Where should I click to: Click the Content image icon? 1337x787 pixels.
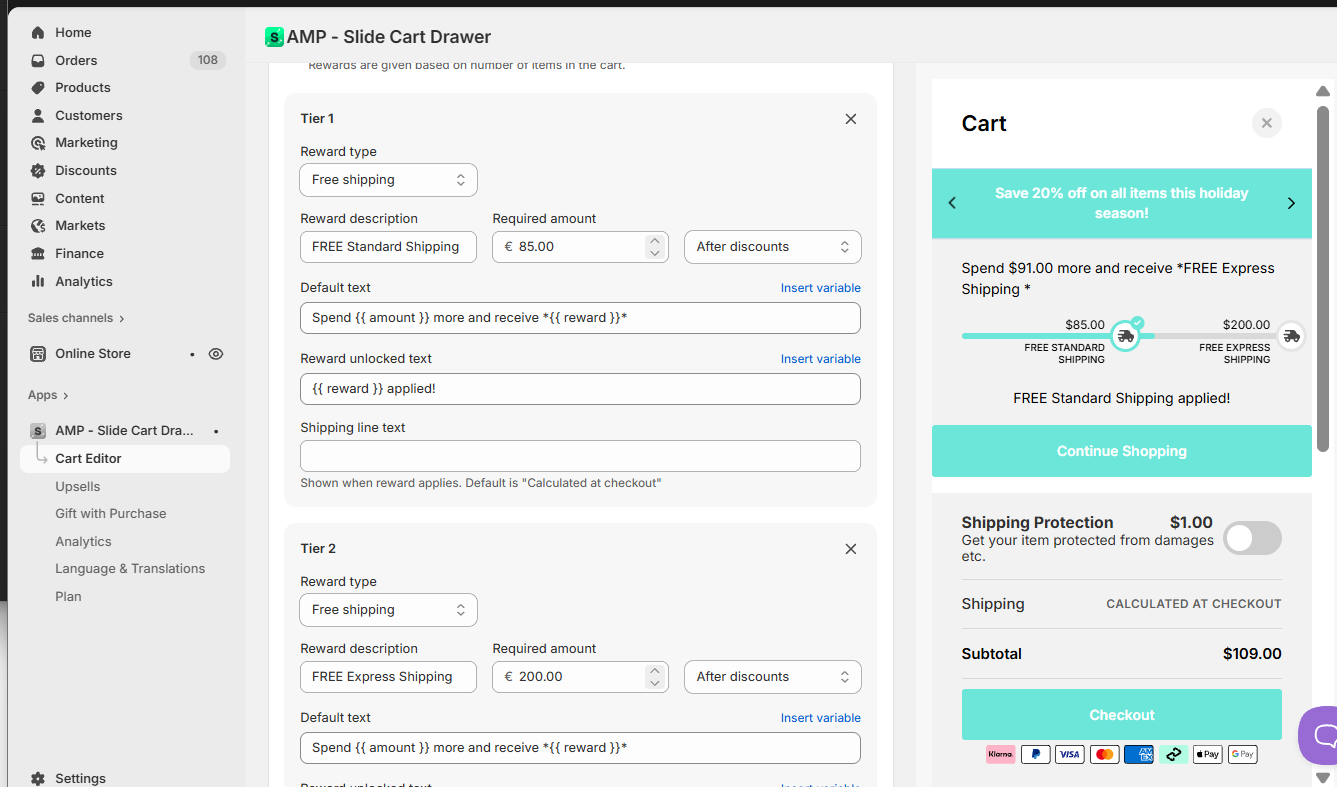[38, 199]
